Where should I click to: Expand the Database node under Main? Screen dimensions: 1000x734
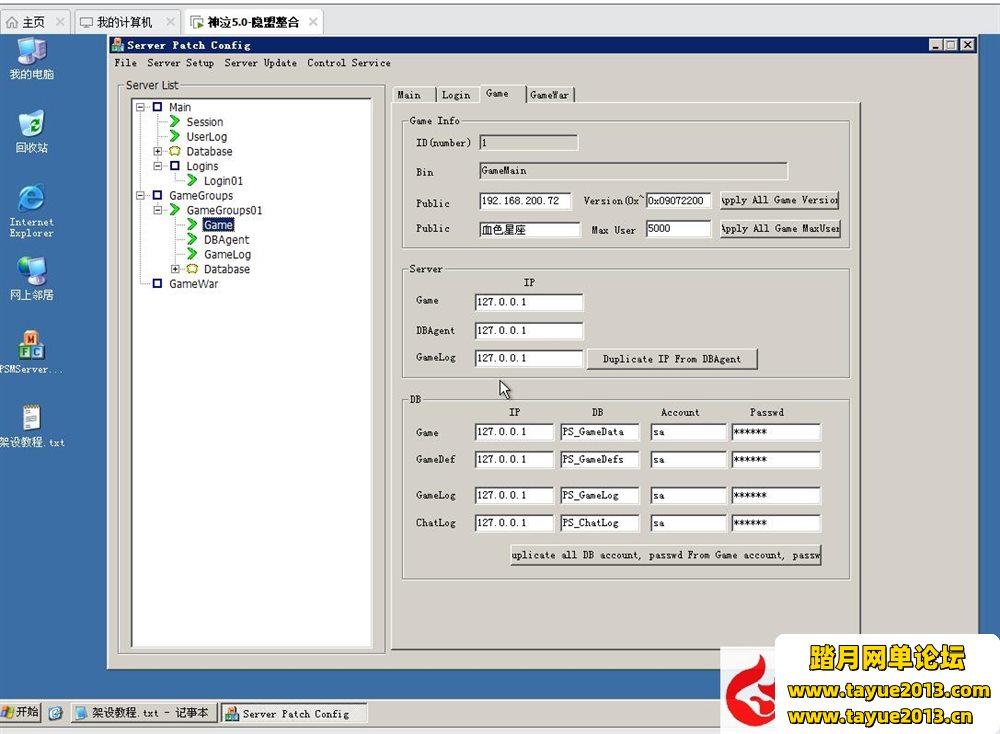pos(158,152)
